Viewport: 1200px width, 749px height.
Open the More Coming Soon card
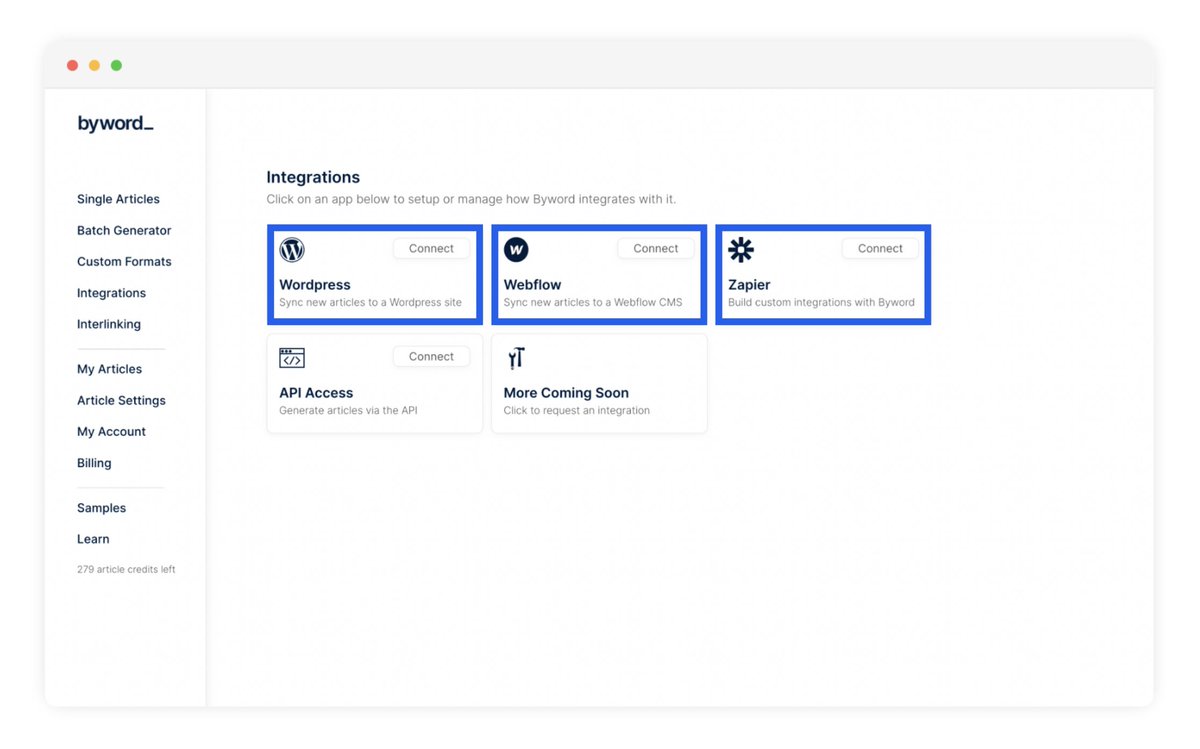point(599,384)
